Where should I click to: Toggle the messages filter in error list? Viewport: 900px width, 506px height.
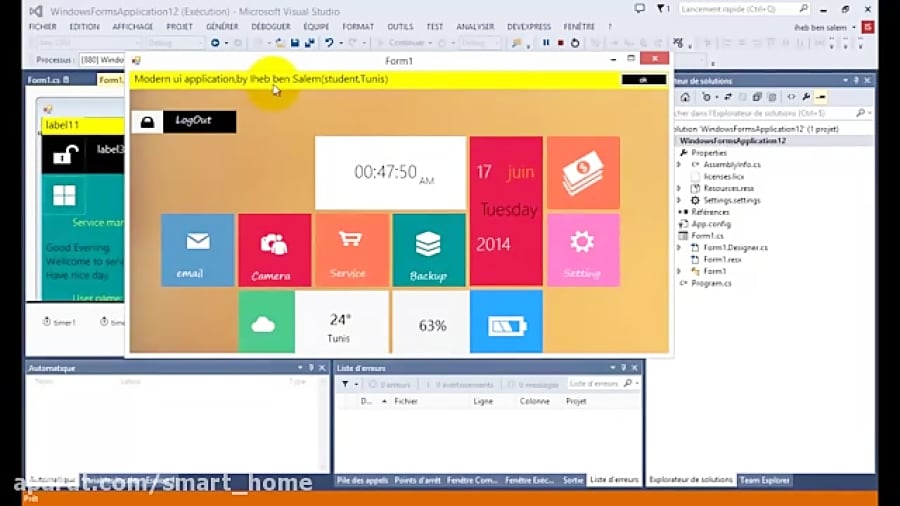(x=533, y=384)
